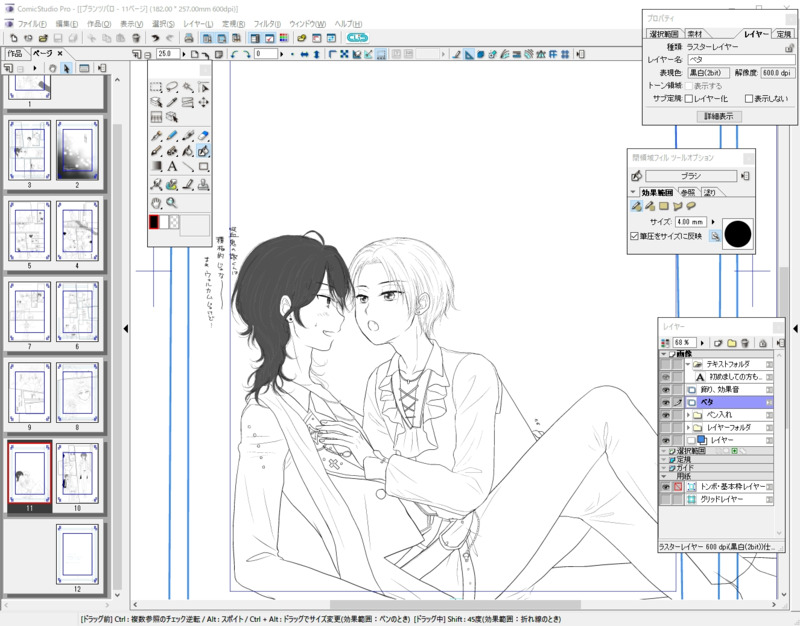
Task: Open zoom value arrow next to 25.0
Action: coord(184,54)
